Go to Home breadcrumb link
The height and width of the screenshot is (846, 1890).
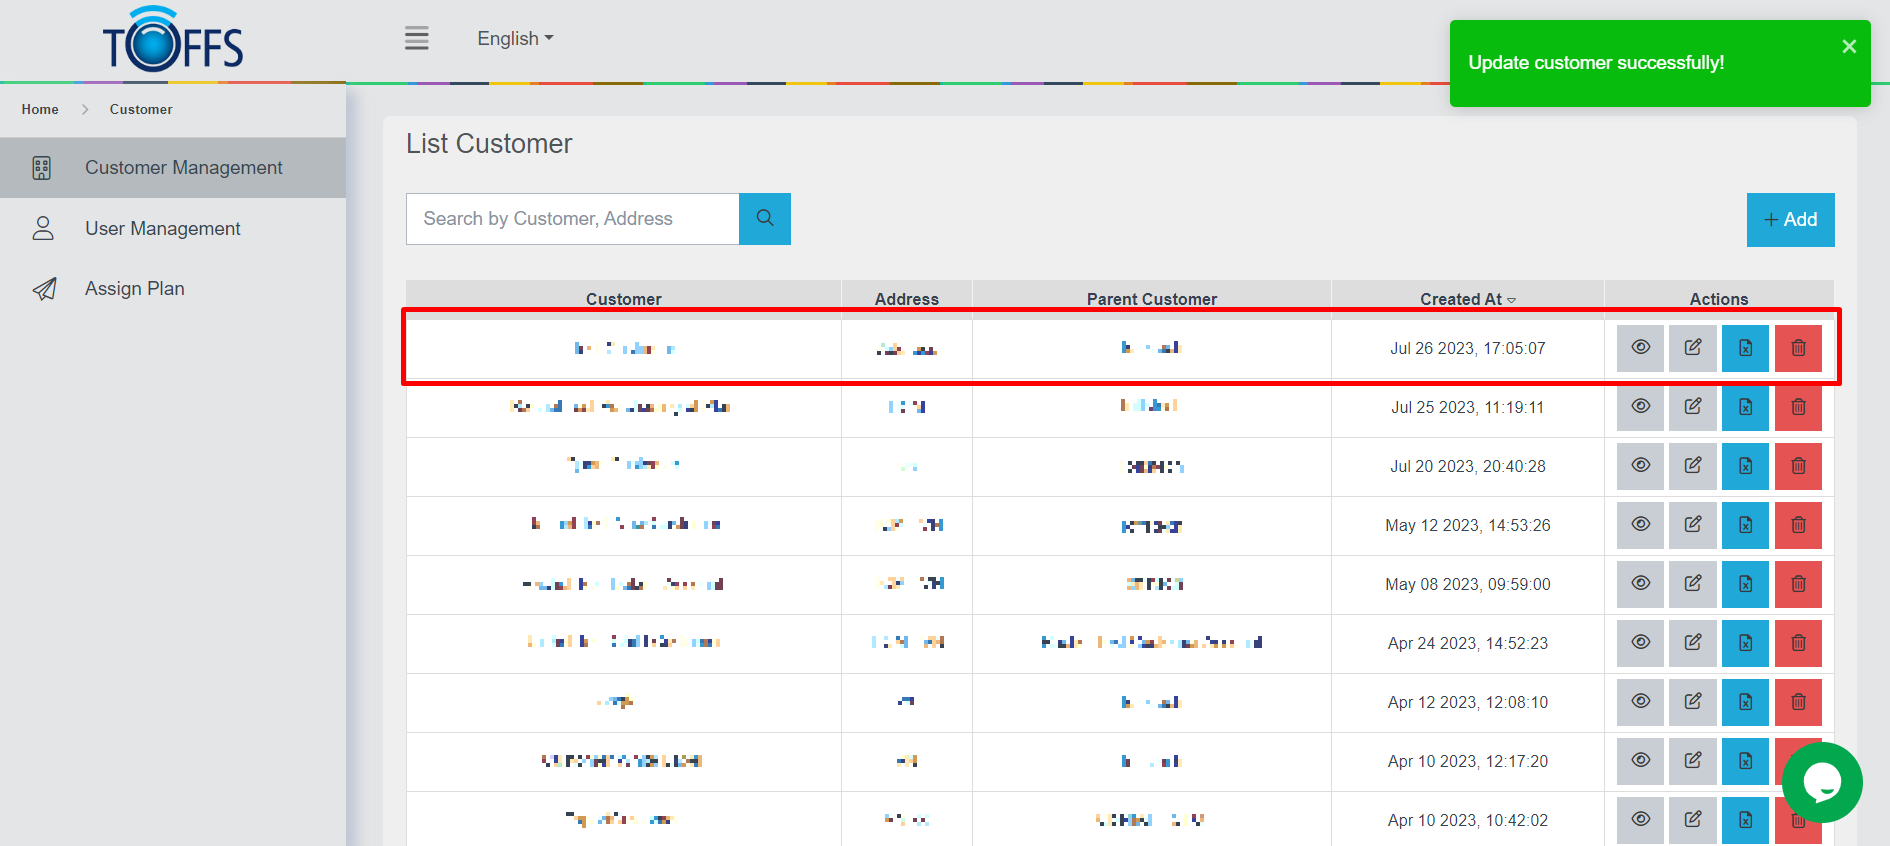pyautogui.click(x=40, y=110)
